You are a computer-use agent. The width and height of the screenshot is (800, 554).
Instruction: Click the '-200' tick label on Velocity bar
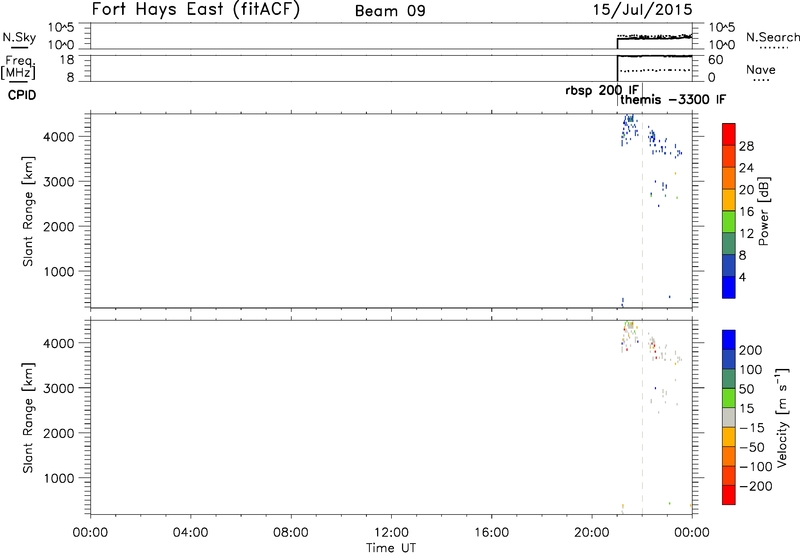coord(755,486)
